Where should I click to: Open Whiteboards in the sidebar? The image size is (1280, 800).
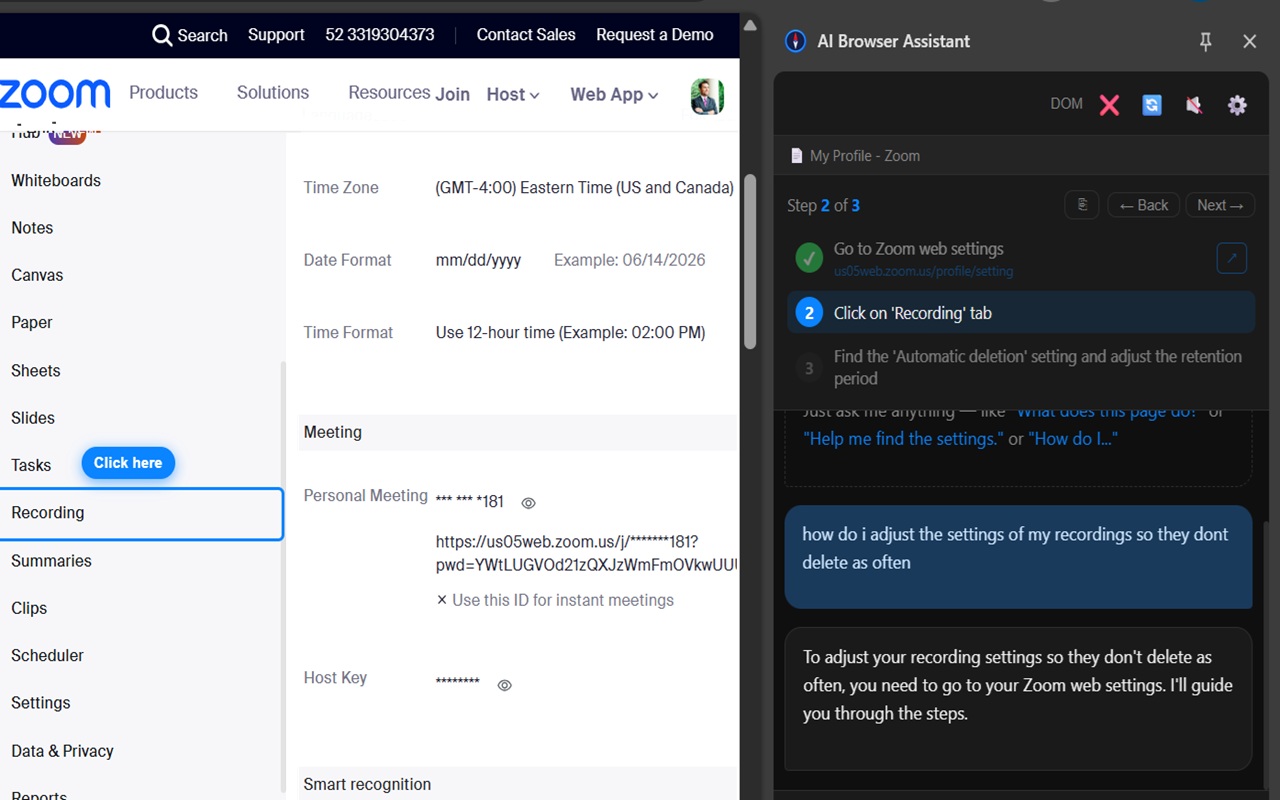coord(56,181)
